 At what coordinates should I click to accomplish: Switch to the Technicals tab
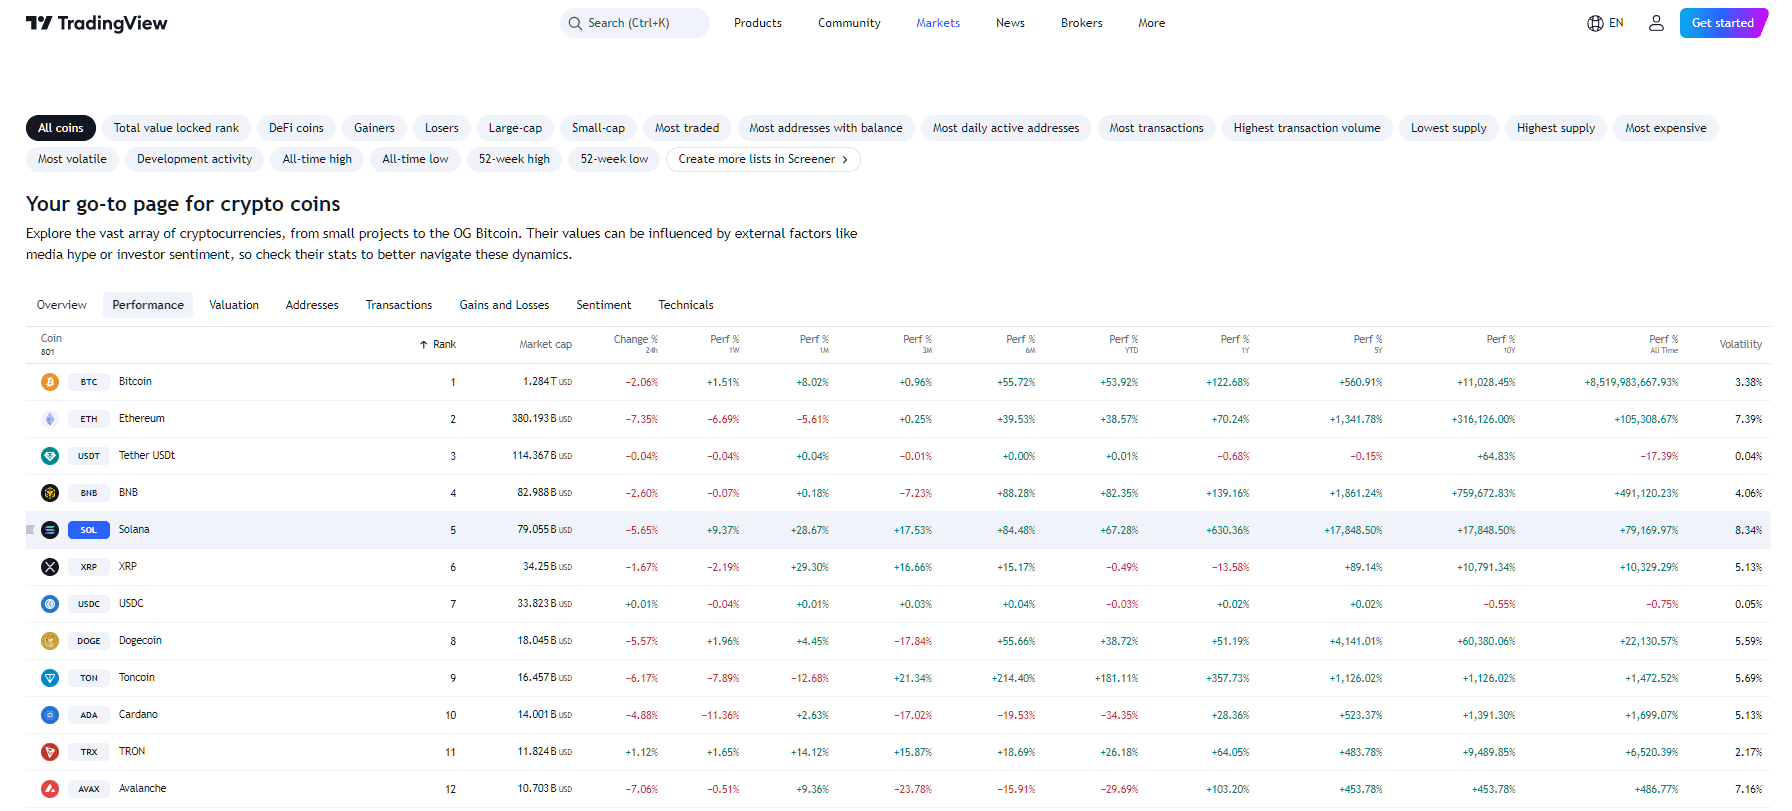686,305
